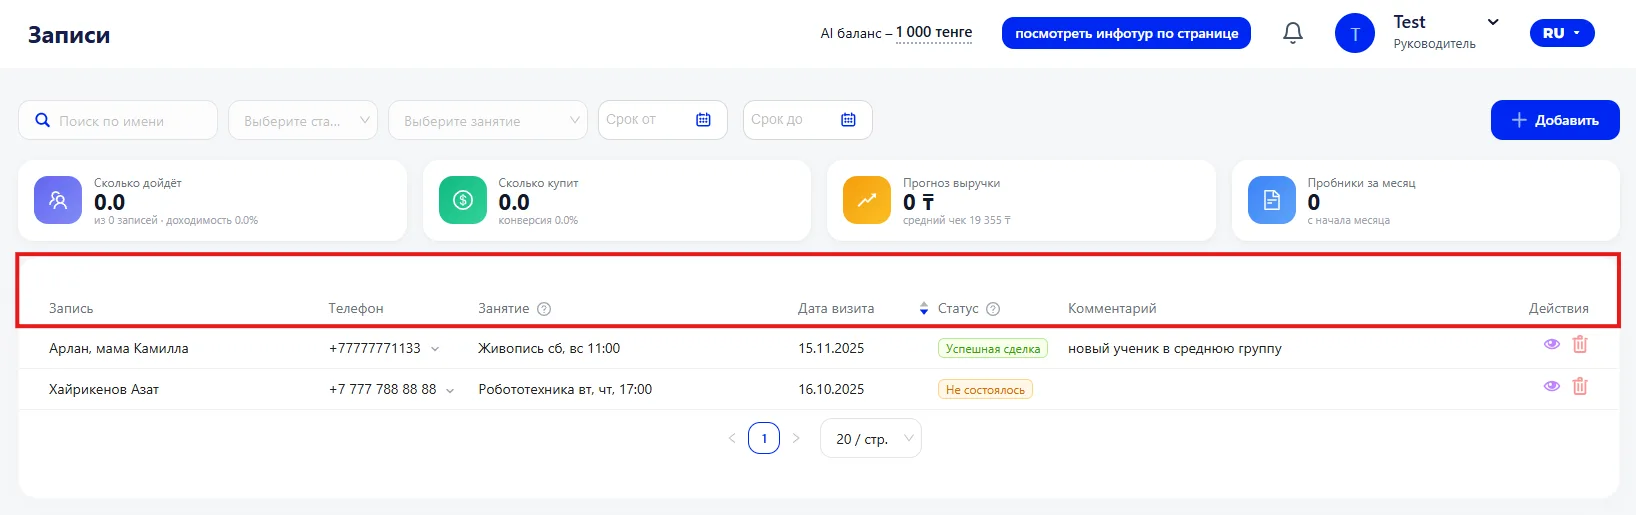Open the RU language selector
The image size is (1636, 515).
(1562, 33)
